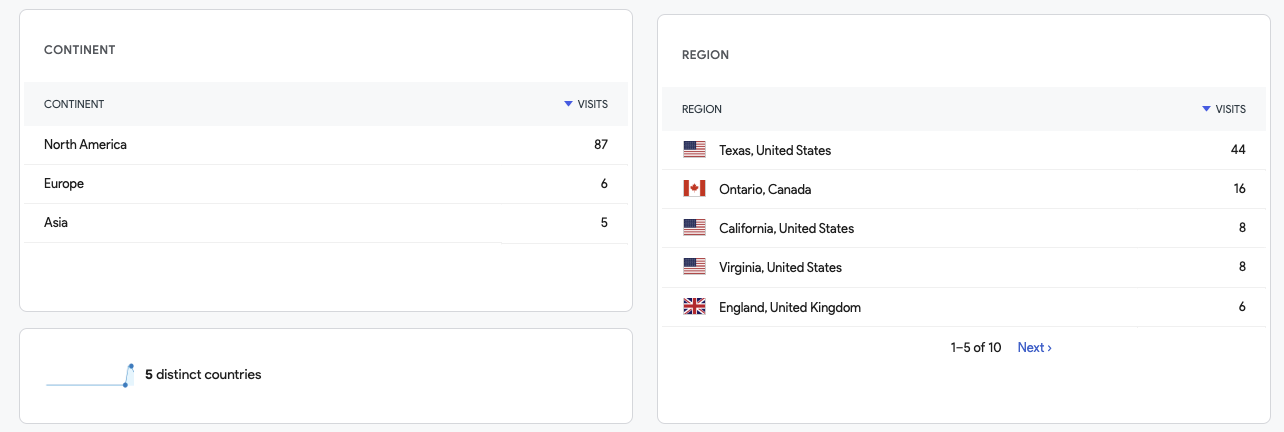Sort by the REGION column header
The image size is (1284, 432).
[702, 109]
